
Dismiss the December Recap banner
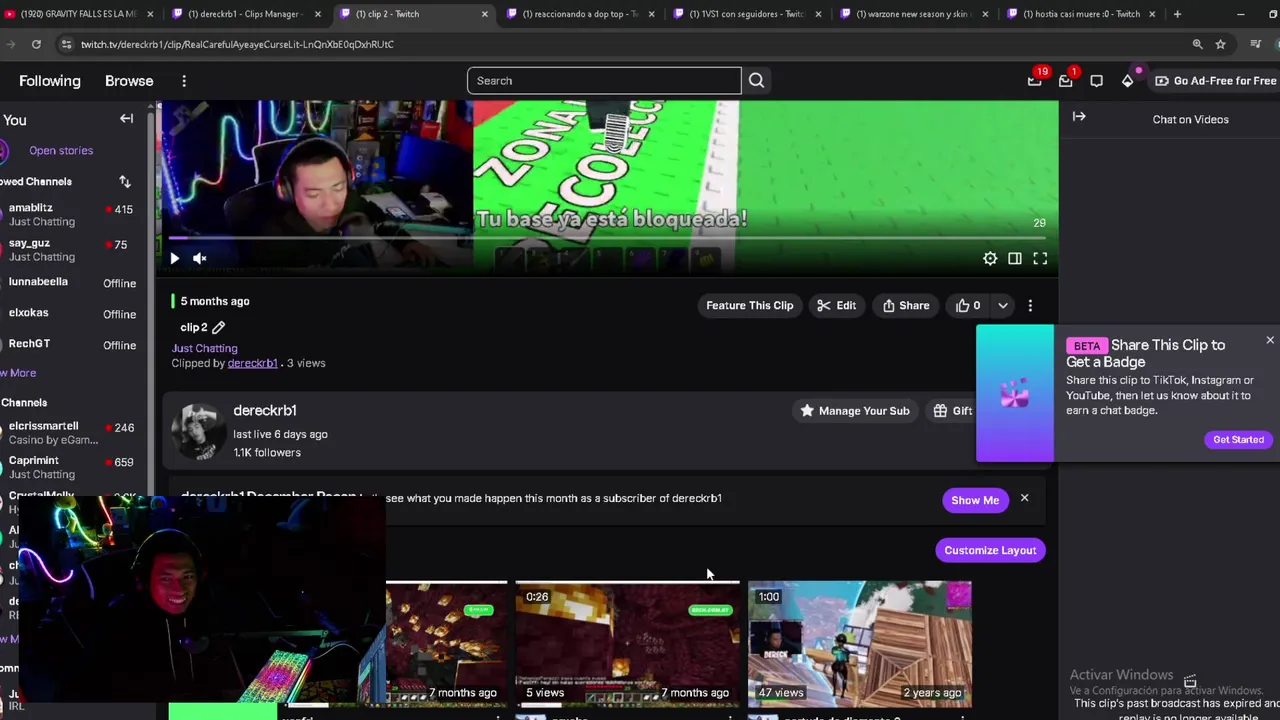[1024, 498]
